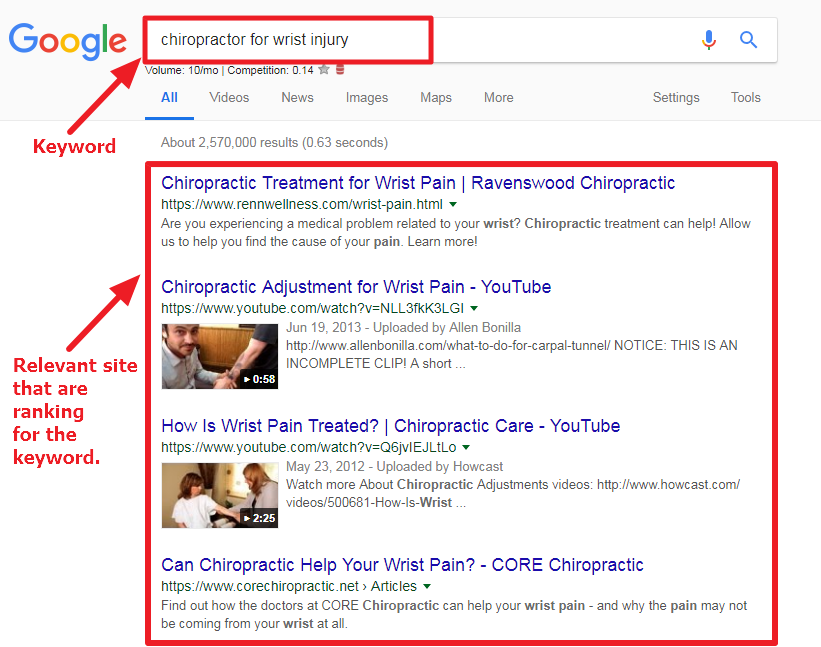The image size is (821, 647).
Task: Start voice search with microphone icon
Action: (709, 40)
